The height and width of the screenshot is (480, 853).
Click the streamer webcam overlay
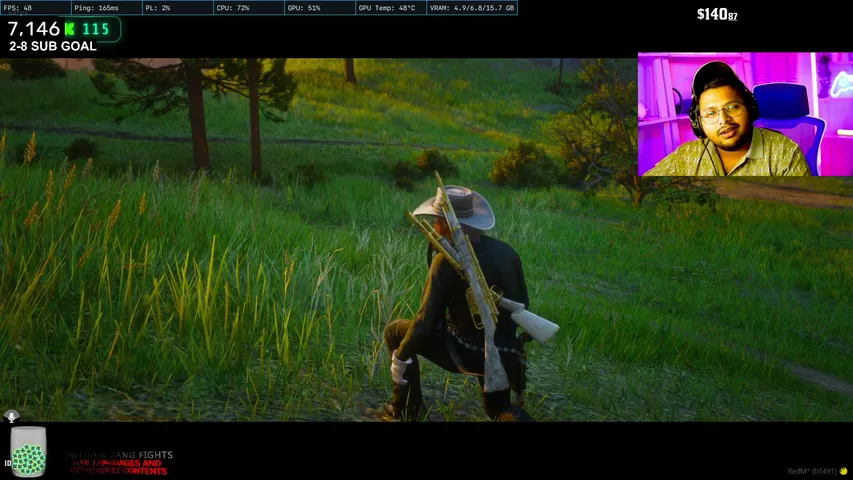click(745, 114)
